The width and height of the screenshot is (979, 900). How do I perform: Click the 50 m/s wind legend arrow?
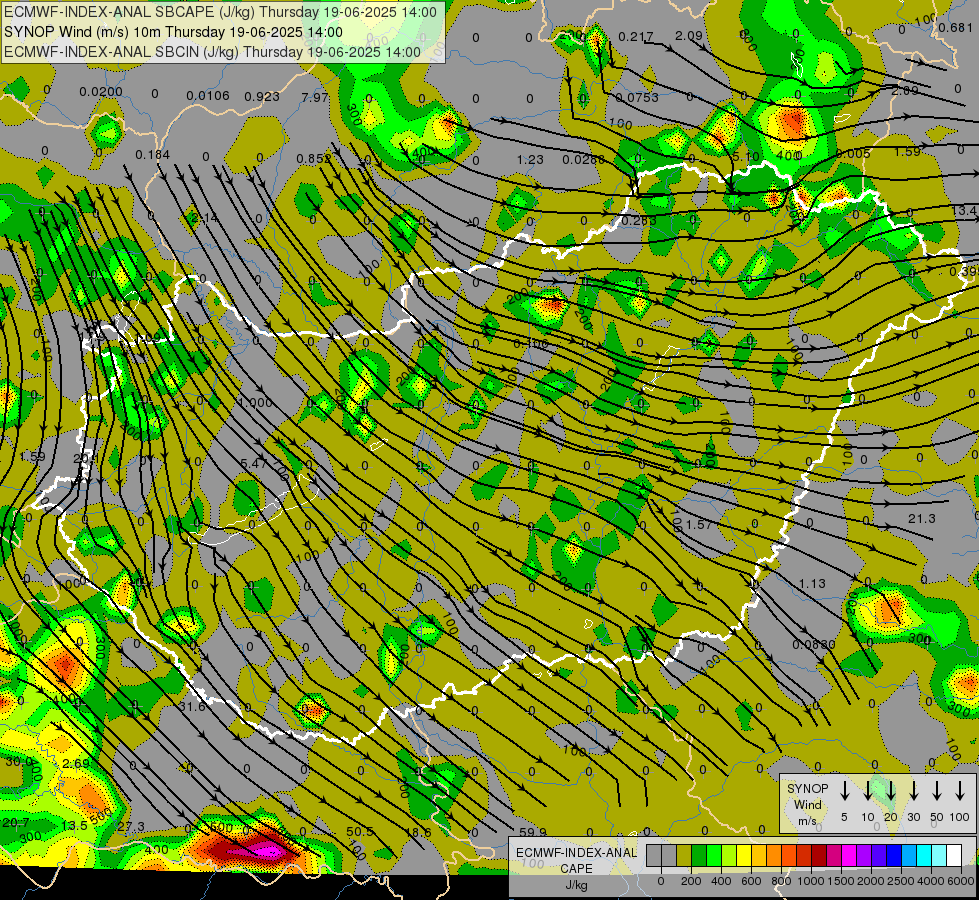[x=937, y=791]
